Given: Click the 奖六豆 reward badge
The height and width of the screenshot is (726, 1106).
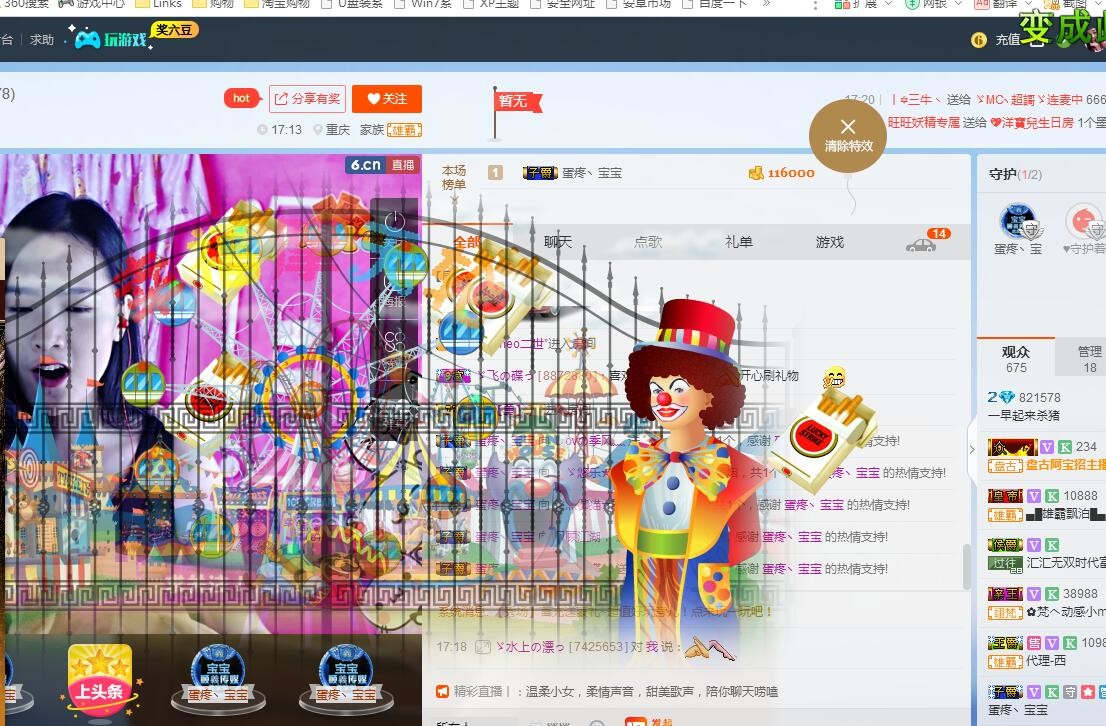Looking at the screenshot, I should tap(174, 30).
